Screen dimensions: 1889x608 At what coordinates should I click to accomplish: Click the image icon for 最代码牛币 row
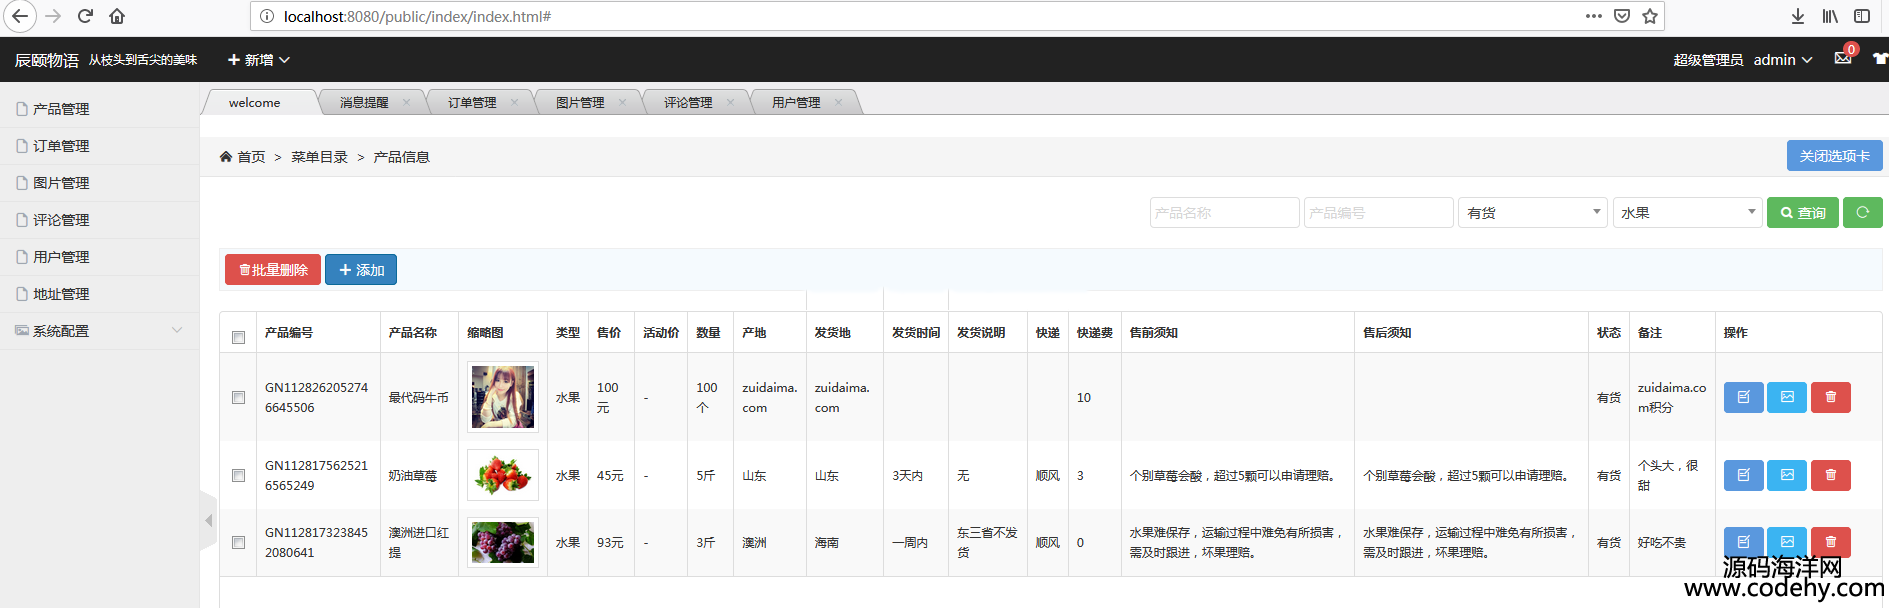click(x=1786, y=397)
